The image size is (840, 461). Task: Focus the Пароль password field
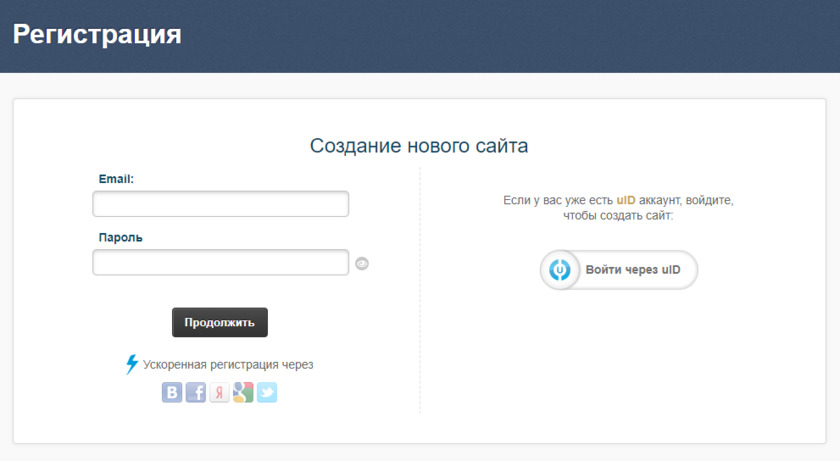coord(220,263)
